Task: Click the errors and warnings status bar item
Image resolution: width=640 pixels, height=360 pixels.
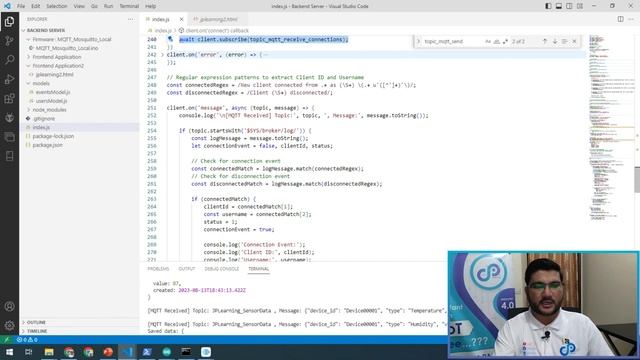Action: pyautogui.click(x=27, y=339)
